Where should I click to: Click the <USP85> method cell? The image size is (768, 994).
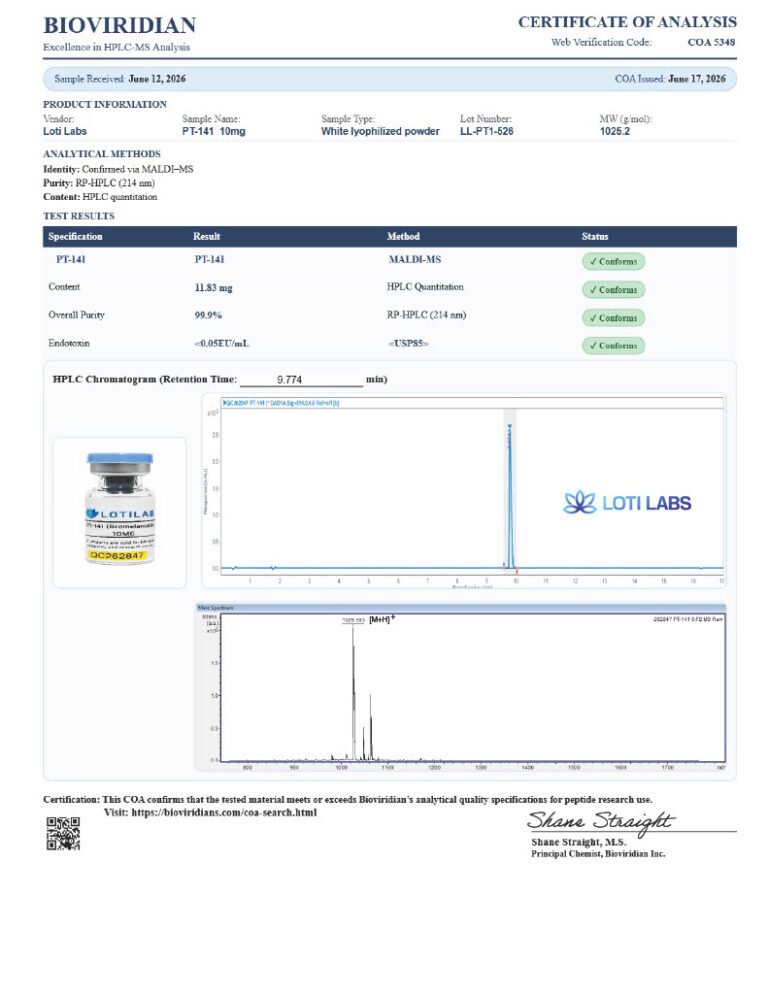click(408, 344)
